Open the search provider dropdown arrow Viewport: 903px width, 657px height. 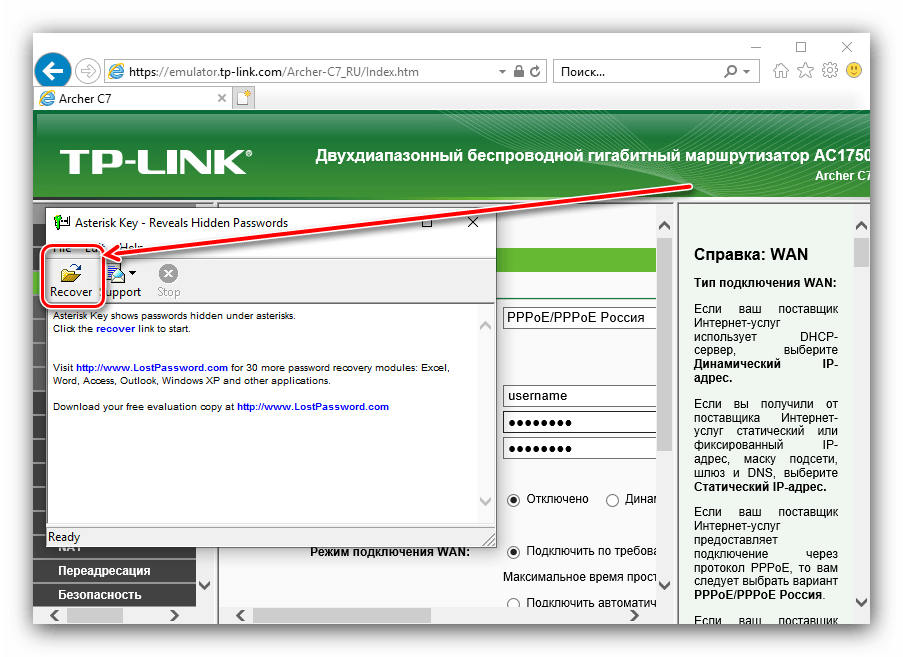747,72
